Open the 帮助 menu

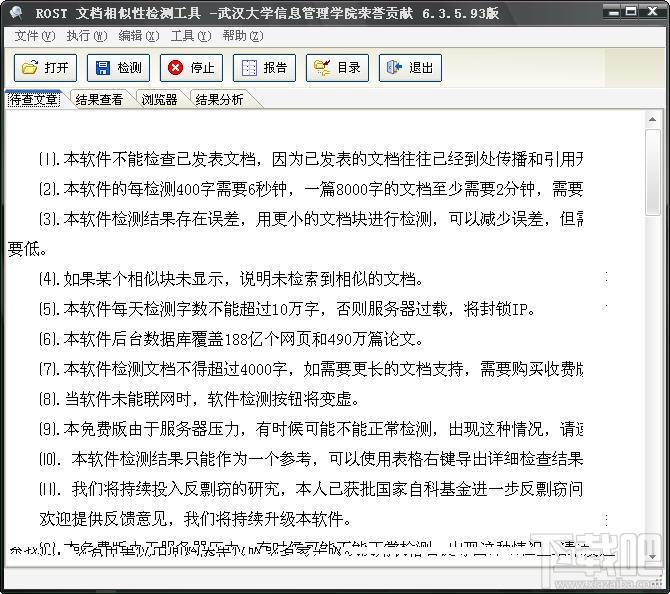[243, 36]
